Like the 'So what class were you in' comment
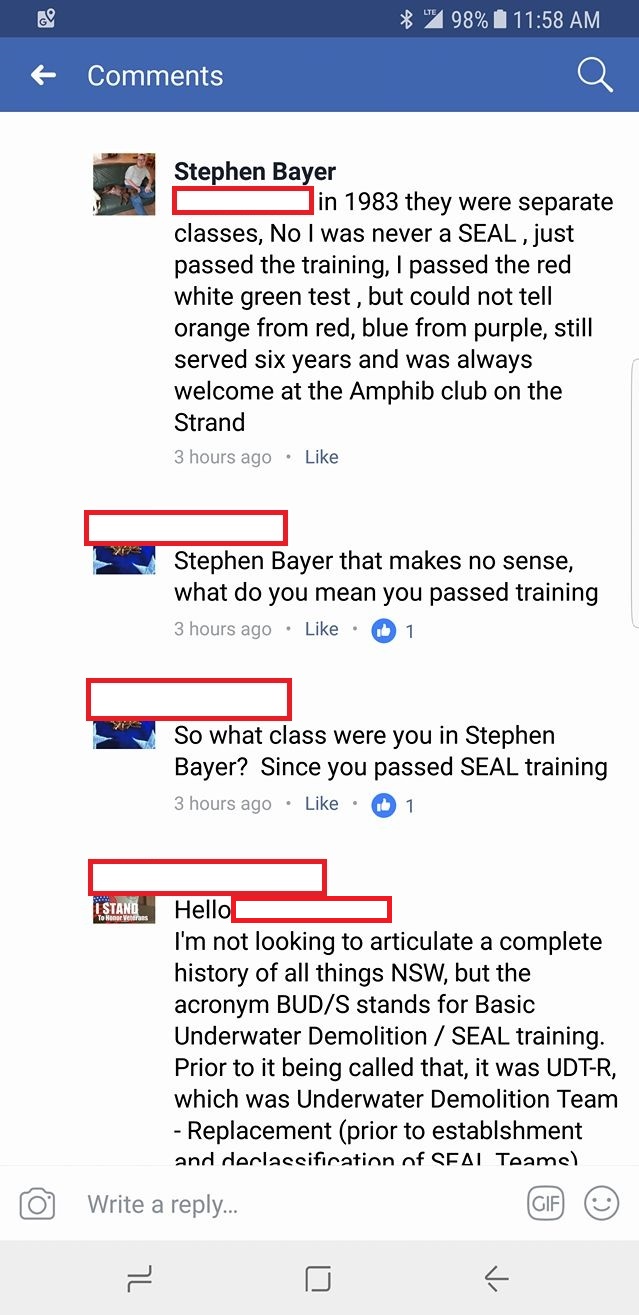 [x=321, y=804]
